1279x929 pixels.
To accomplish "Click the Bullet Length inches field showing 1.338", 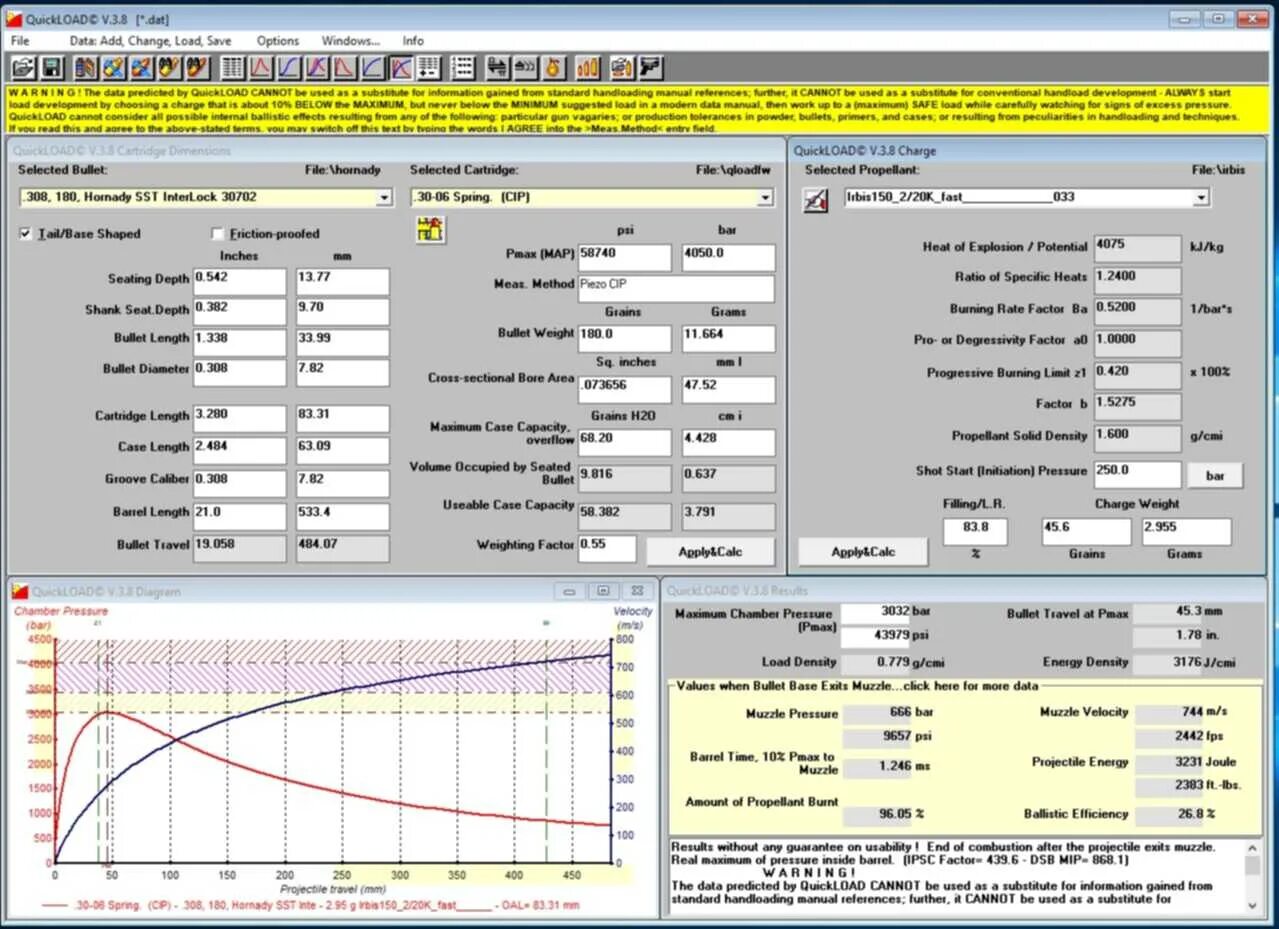I will (x=239, y=342).
